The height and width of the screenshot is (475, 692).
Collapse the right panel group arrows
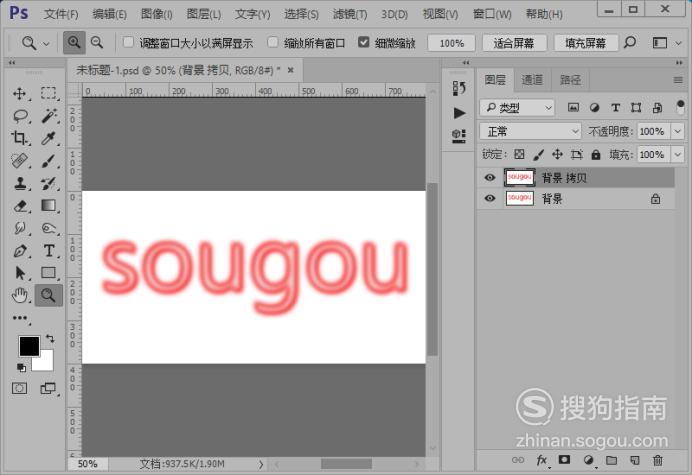tap(679, 63)
